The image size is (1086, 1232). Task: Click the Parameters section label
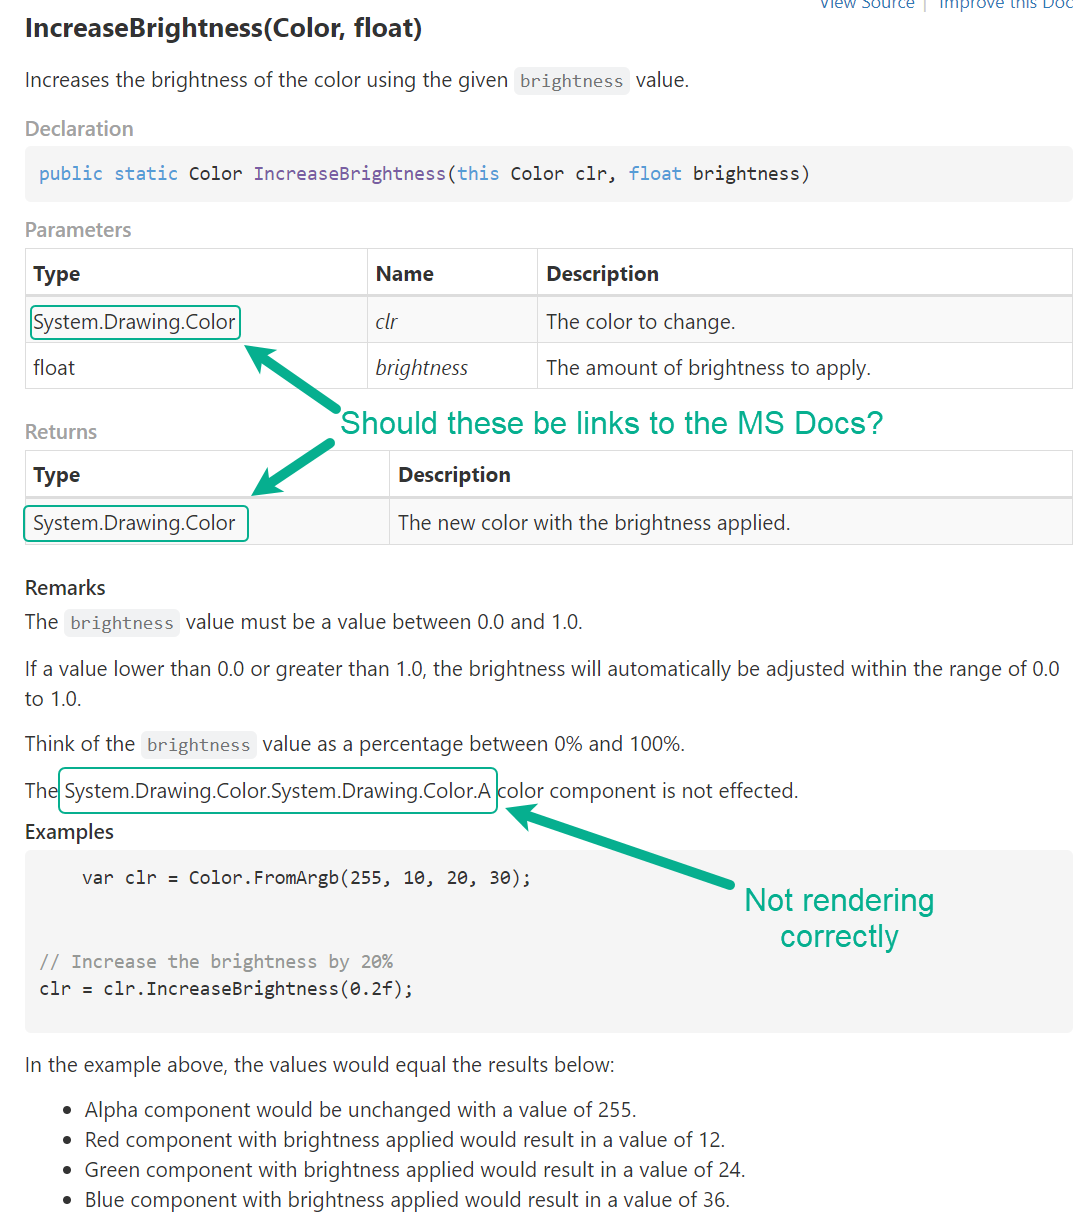click(78, 230)
